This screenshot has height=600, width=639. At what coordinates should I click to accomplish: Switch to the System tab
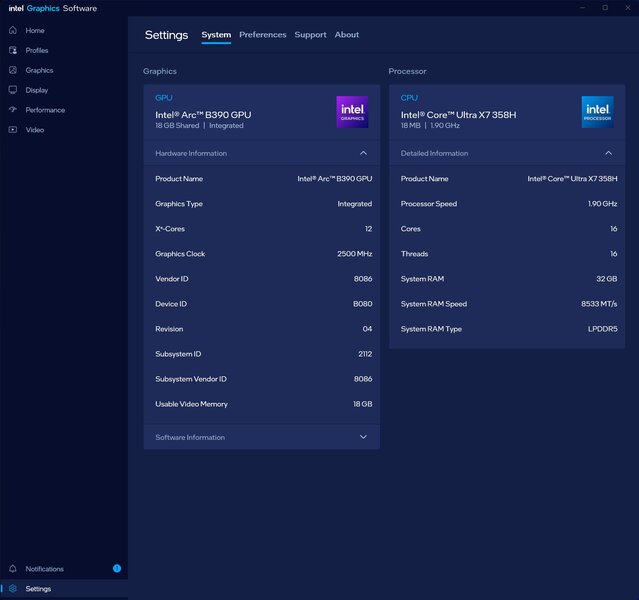(216, 35)
